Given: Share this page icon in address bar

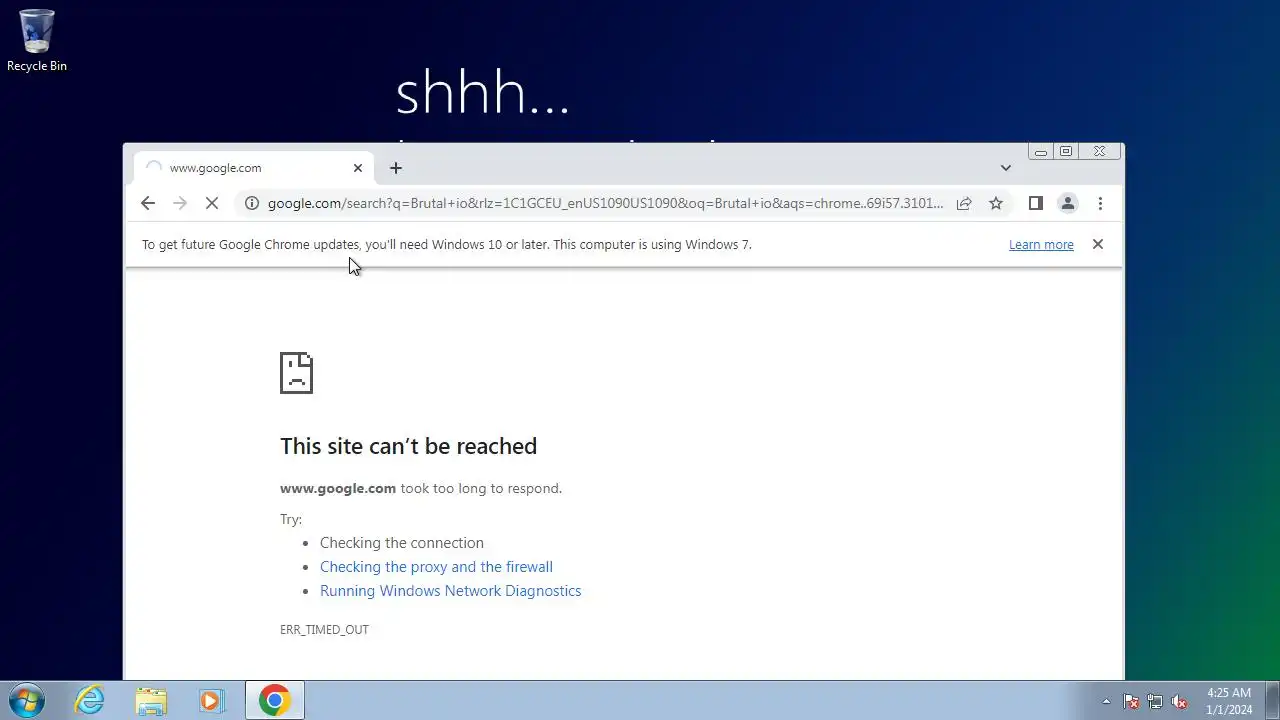Looking at the screenshot, I should click(x=964, y=203).
